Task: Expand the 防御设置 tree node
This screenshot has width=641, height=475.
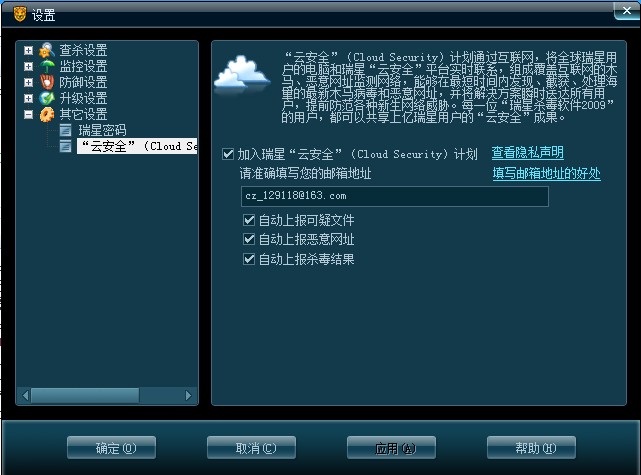Action: coord(28,82)
